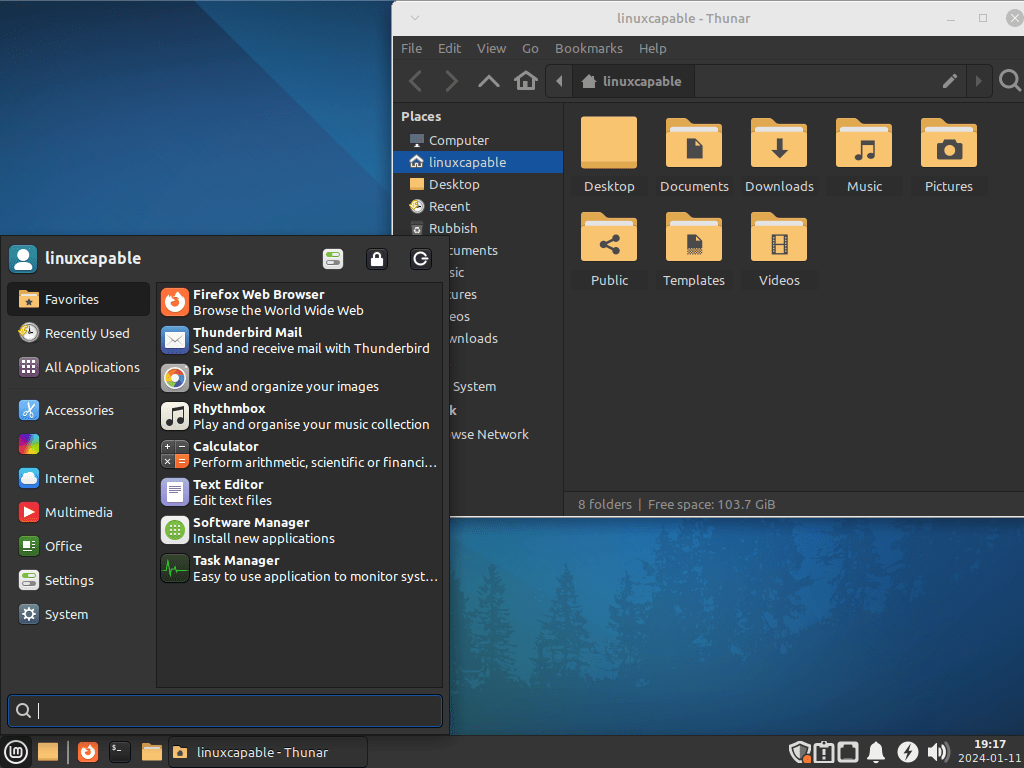The width and height of the screenshot is (1024, 768).
Task: Launch Thunderbird Mail from the menu
Action: [300, 340]
